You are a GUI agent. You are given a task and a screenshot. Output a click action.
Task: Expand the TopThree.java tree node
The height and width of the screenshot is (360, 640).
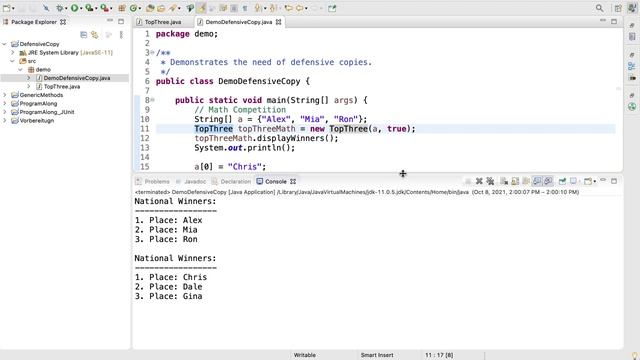pyautogui.click(x=29, y=86)
